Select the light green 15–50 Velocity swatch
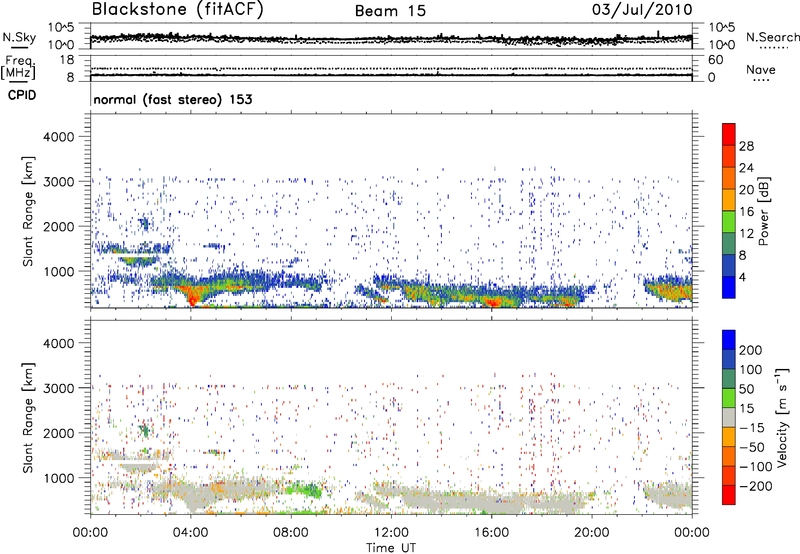Image resolution: width=800 pixels, height=554 pixels. click(x=729, y=398)
